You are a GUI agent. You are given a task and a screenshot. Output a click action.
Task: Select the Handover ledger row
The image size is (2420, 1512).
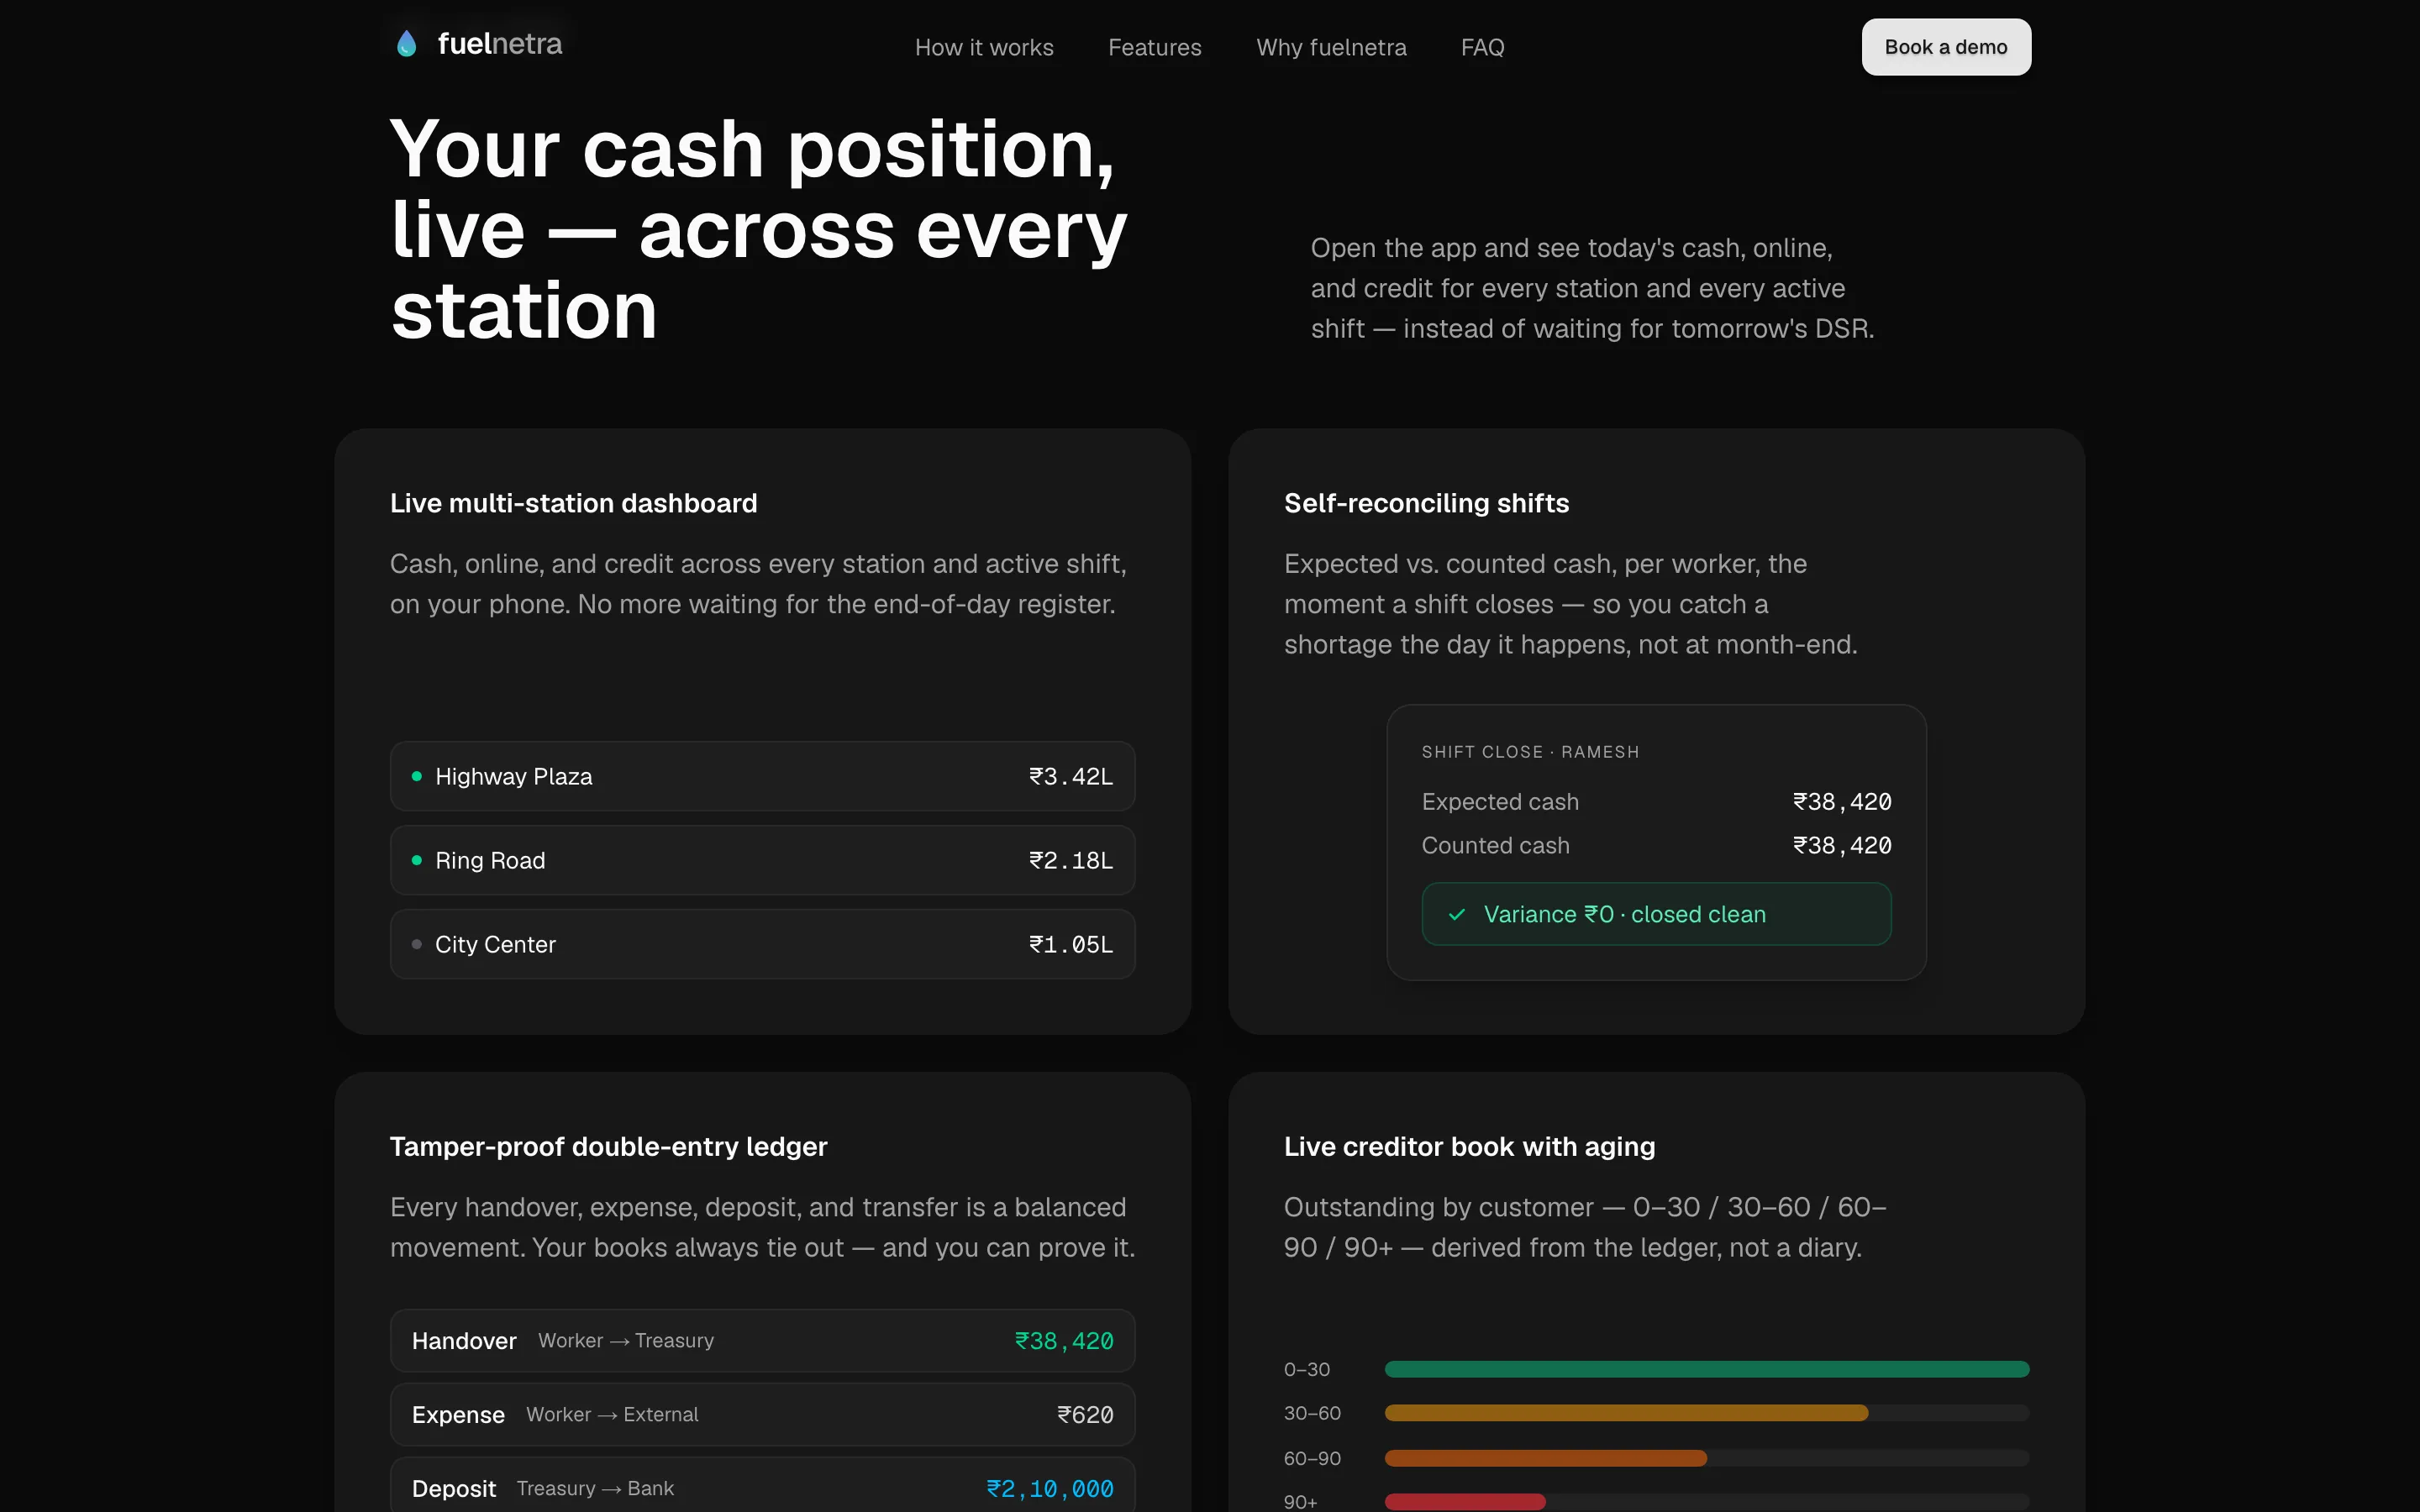(x=762, y=1341)
